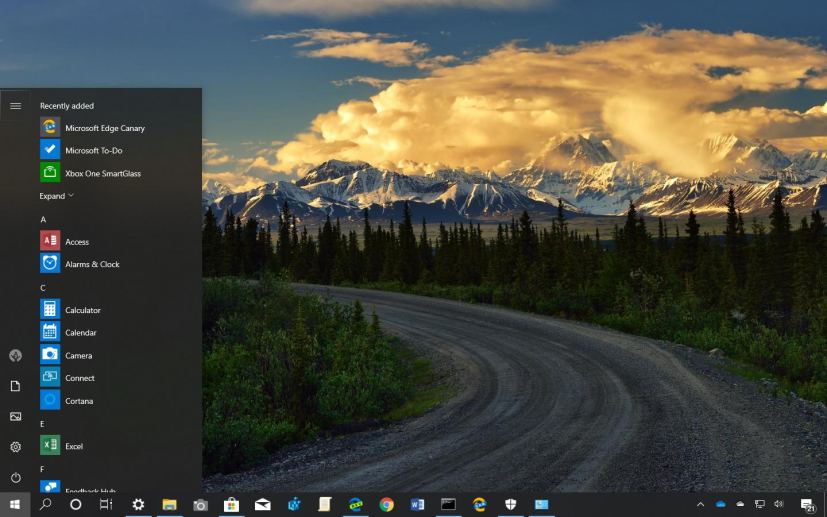
Task: Show hidden system tray icons chevron
Action: [x=700, y=504]
